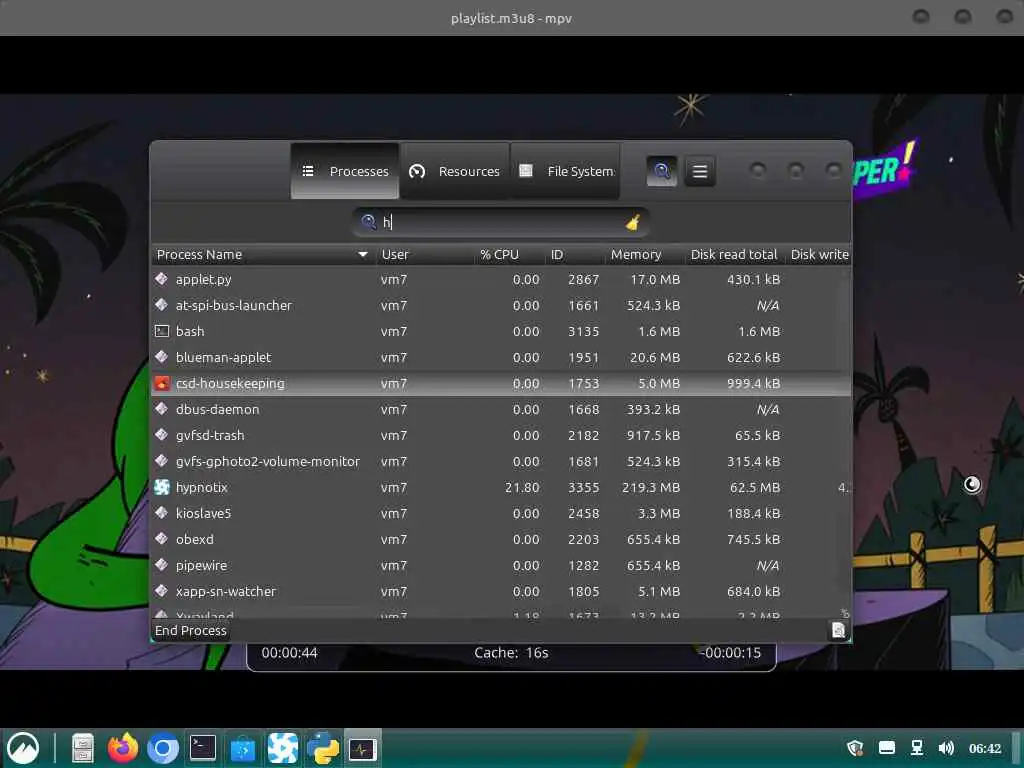Click process ID 1753 cell

583,383
